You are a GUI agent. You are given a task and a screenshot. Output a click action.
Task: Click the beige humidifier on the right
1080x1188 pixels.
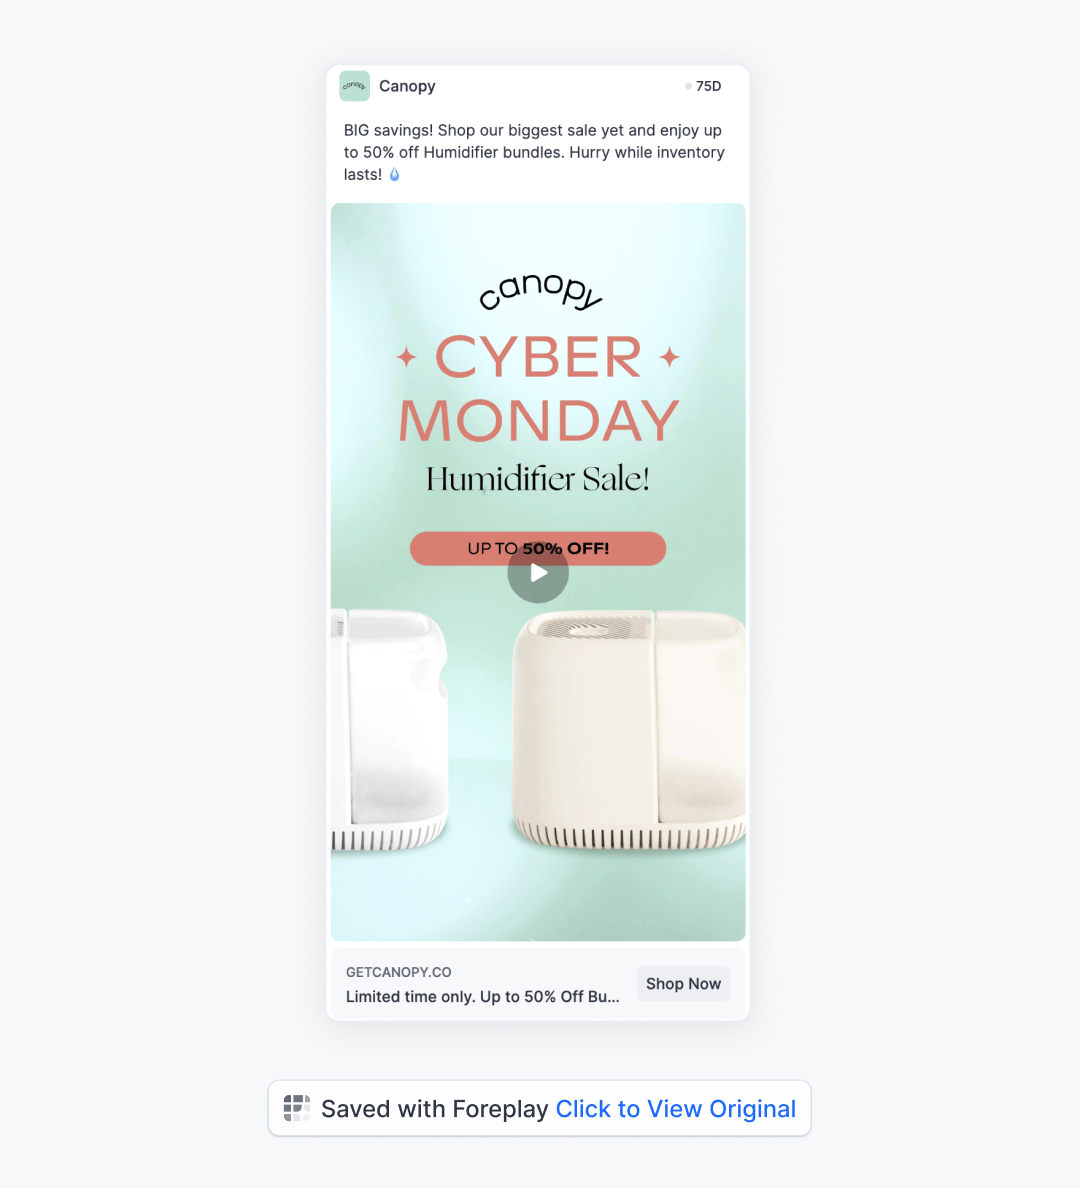coord(629,729)
